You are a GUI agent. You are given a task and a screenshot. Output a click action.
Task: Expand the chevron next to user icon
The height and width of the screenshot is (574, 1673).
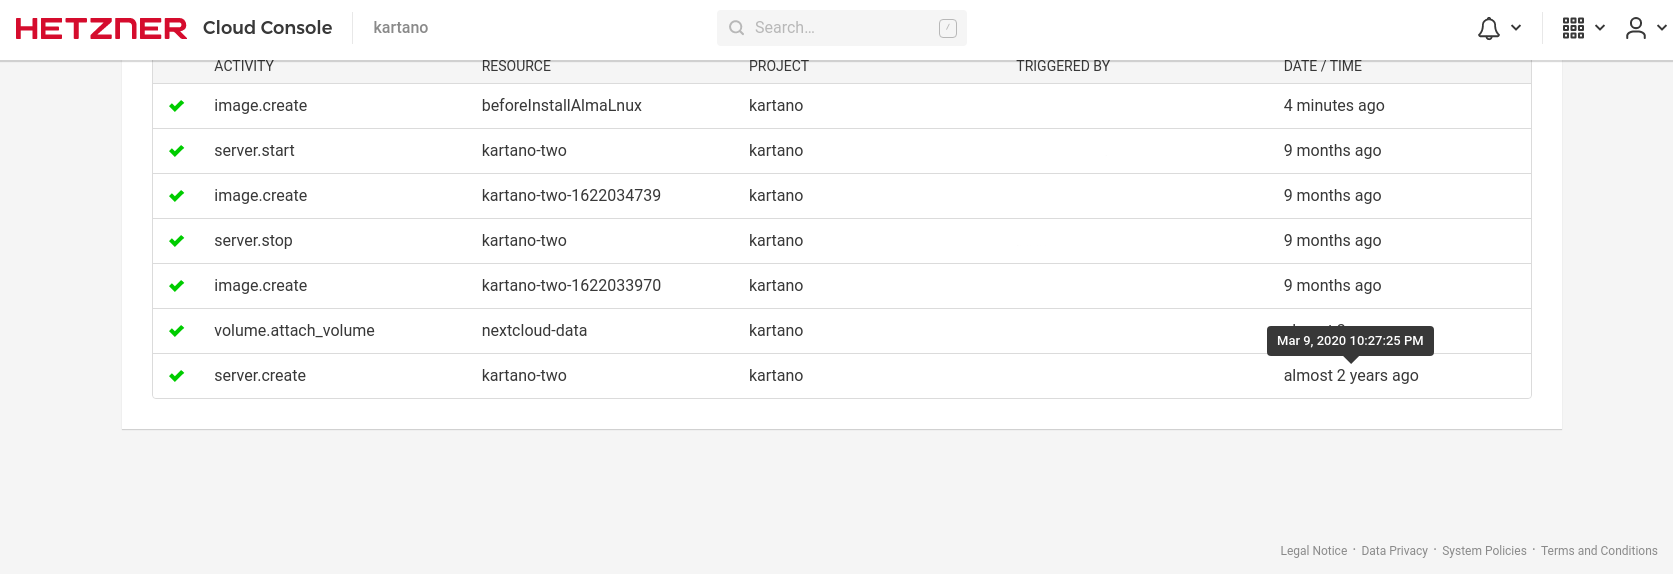point(1662,28)
